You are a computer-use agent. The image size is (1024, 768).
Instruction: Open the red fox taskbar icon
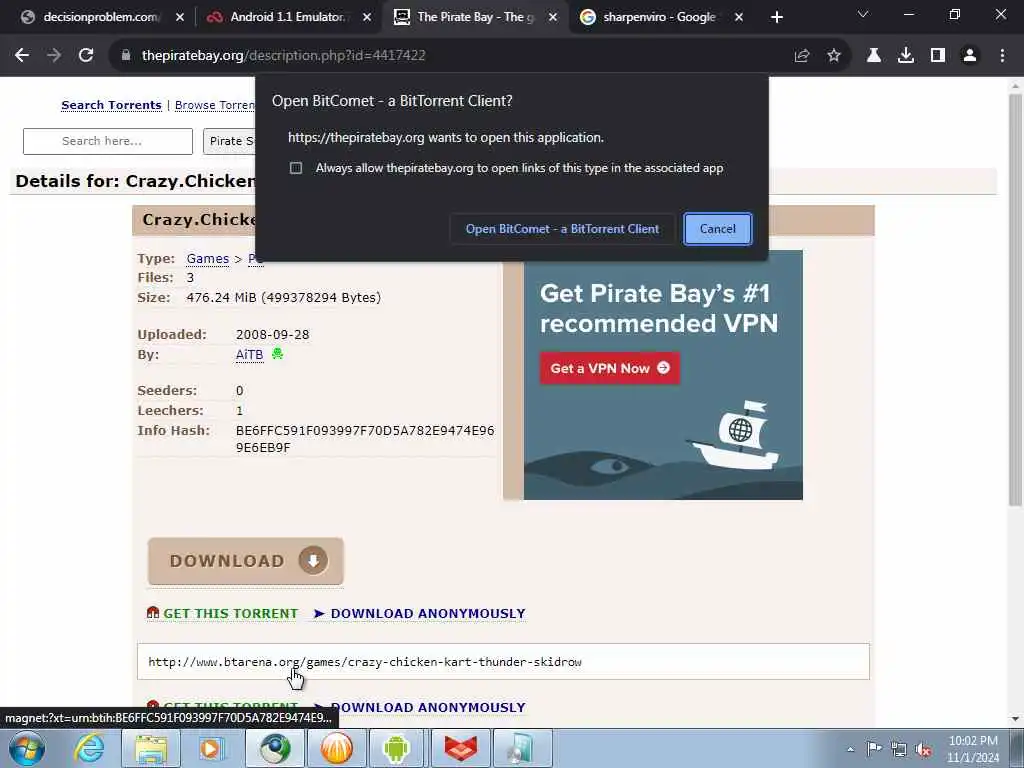point(461,748)
